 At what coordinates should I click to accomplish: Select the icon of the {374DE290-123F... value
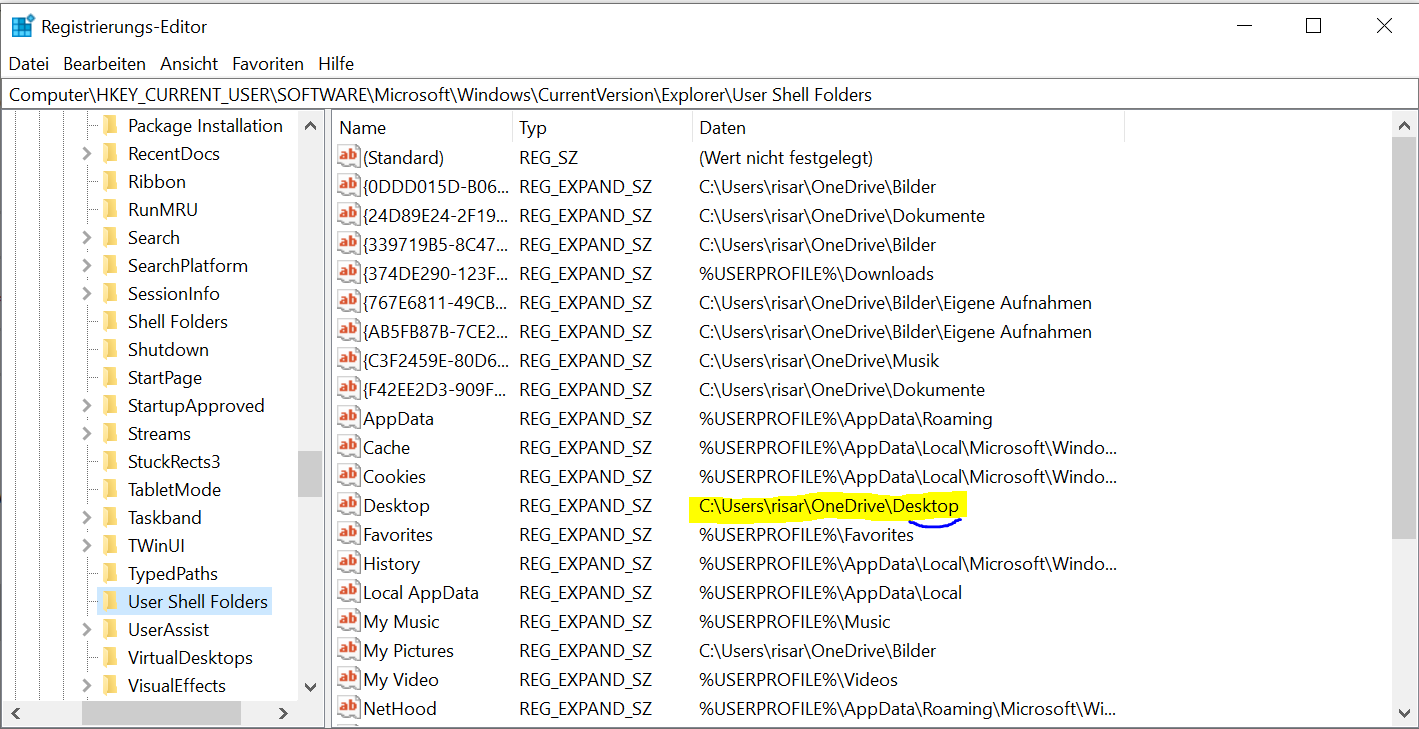click(x=348, y=273)
